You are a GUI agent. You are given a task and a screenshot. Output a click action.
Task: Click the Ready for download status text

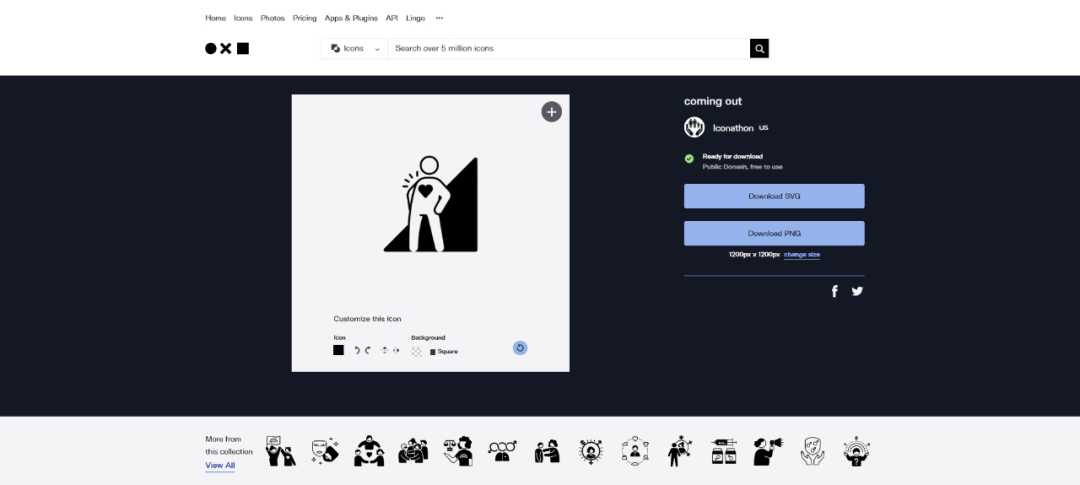click(732, 156)
